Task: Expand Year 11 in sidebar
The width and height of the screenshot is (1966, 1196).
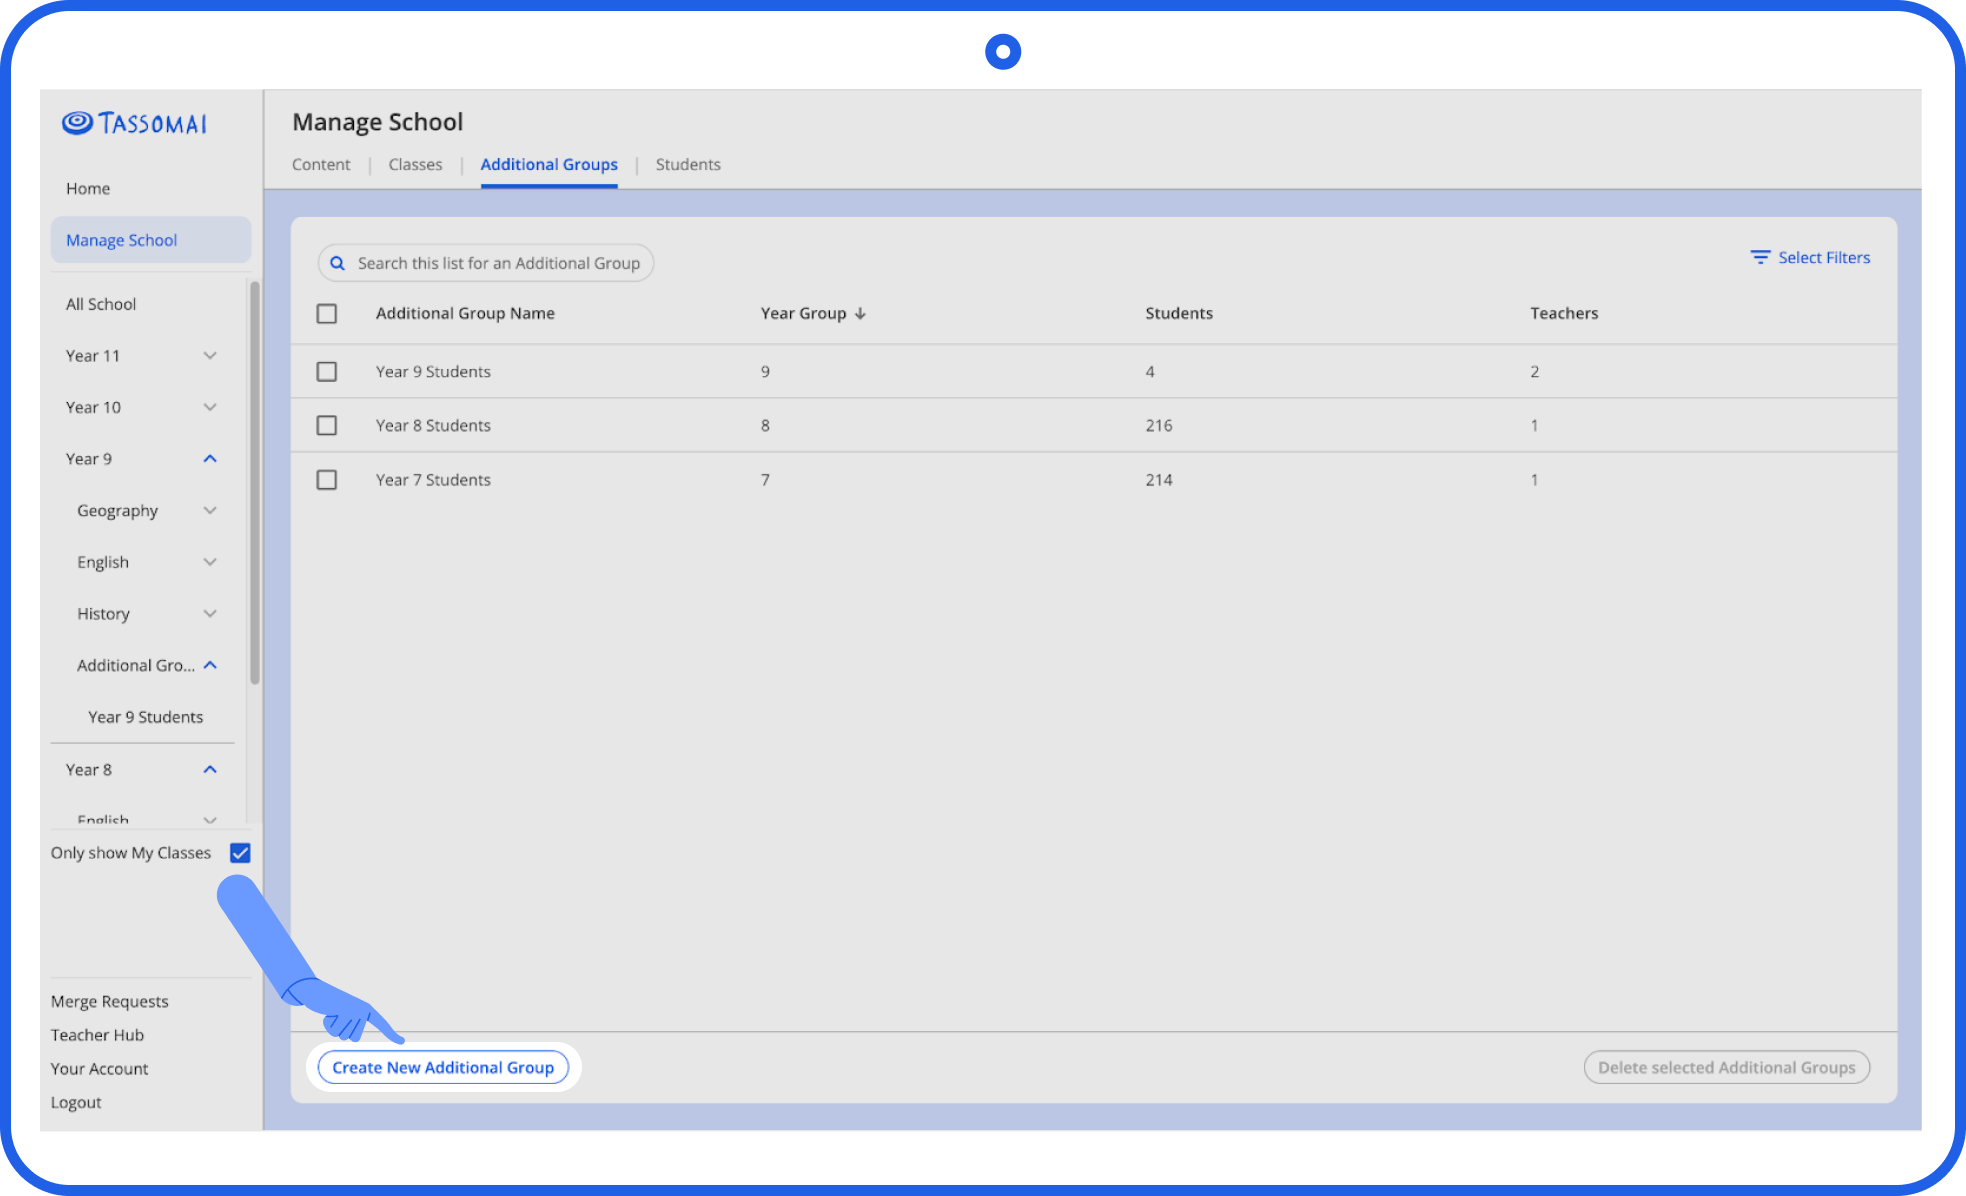Action: tap(210, 356)
